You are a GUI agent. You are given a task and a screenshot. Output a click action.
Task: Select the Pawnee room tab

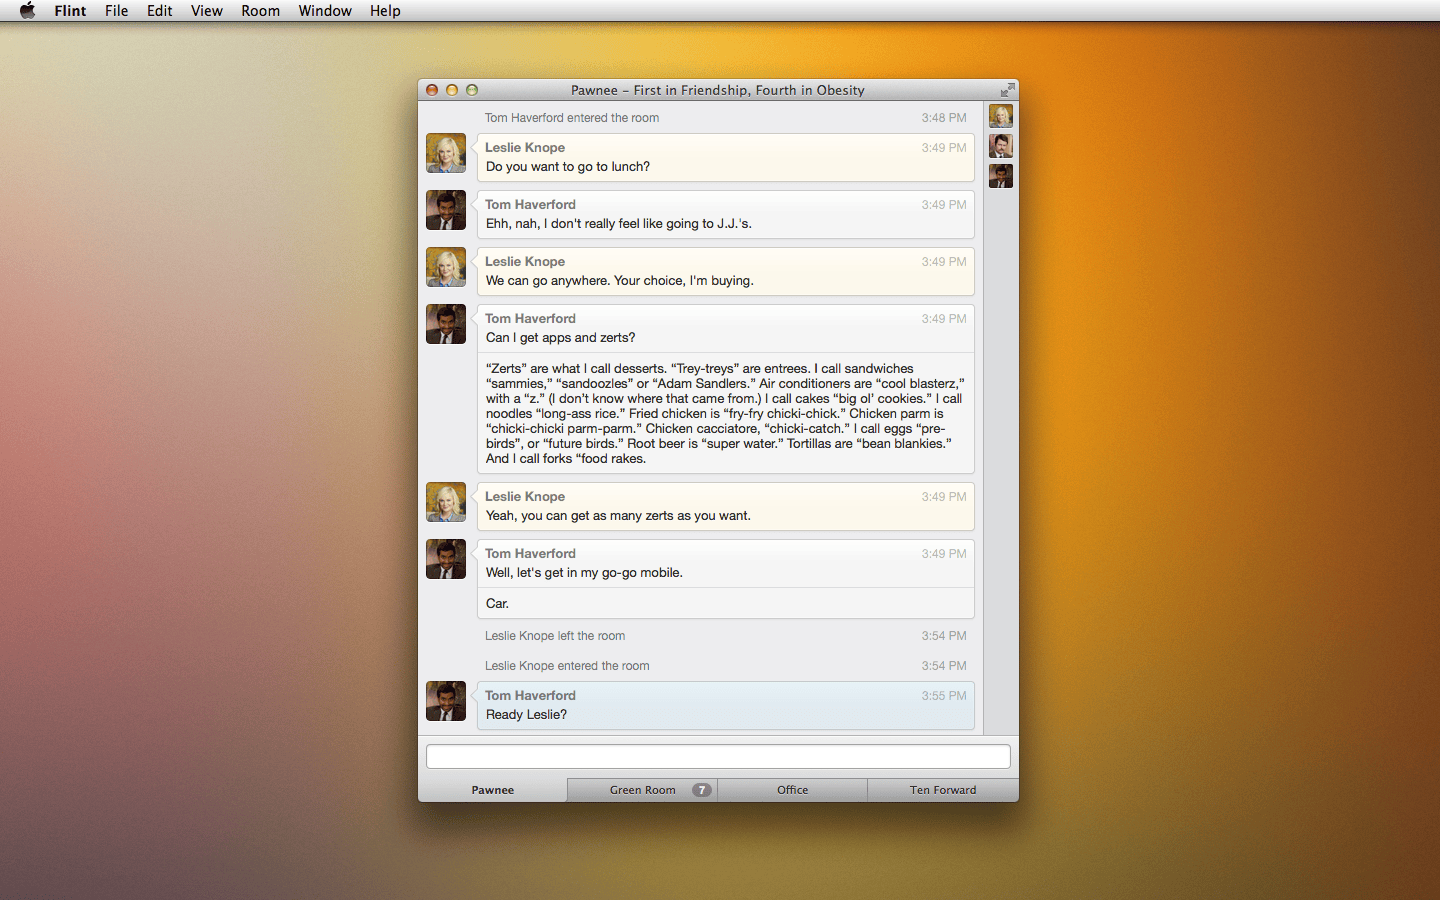[x=492, y=790]
